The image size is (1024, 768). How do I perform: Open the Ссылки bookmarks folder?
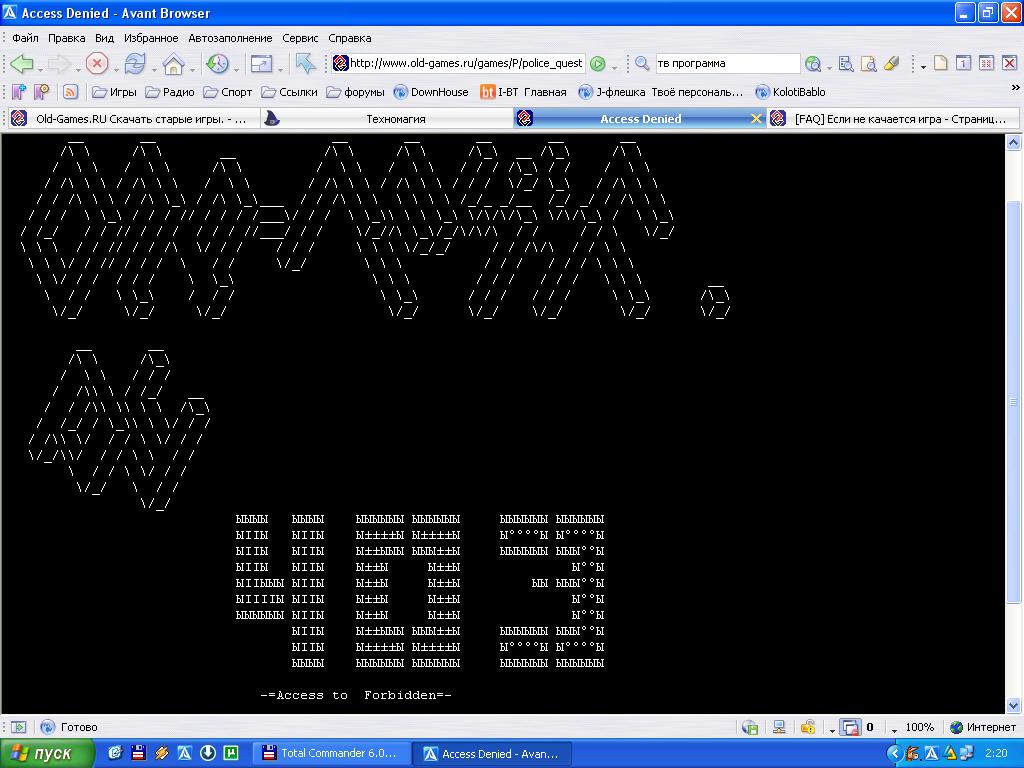tap(289, 92)
